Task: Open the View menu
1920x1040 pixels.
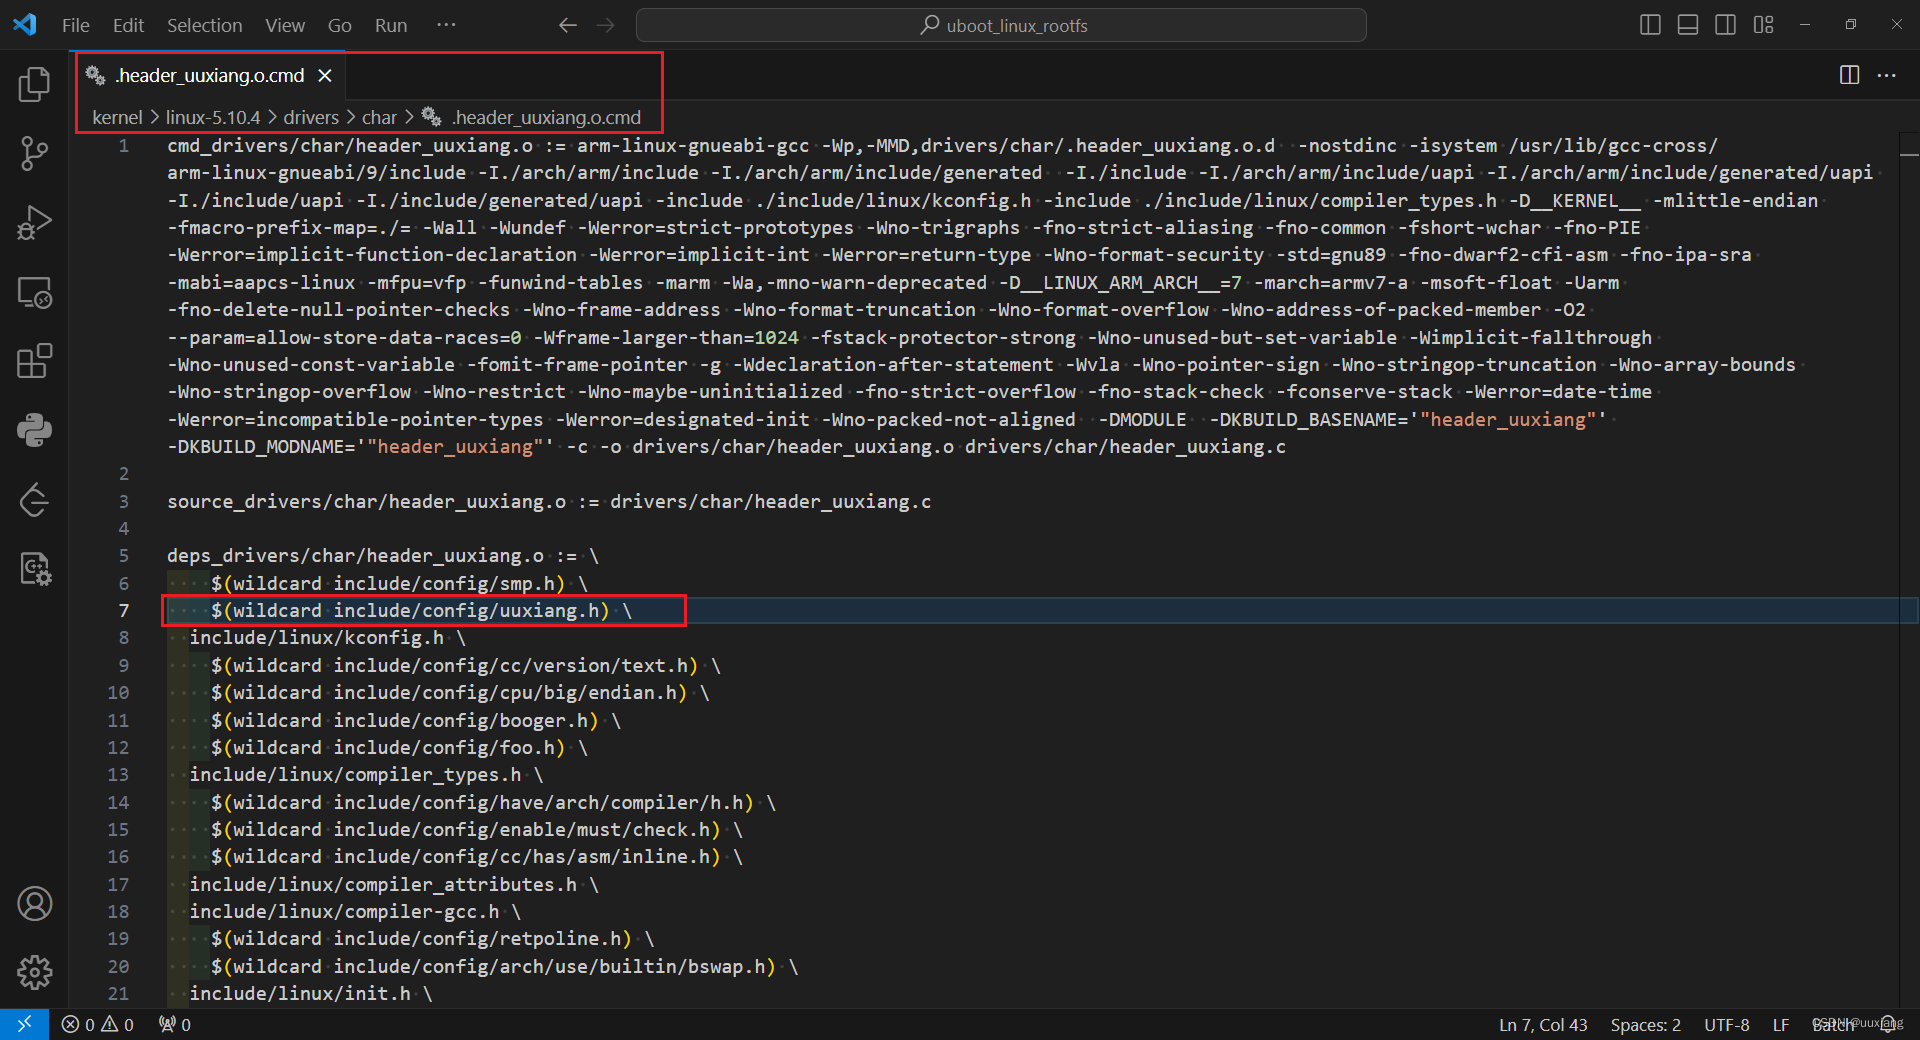Action: point(284,25)
